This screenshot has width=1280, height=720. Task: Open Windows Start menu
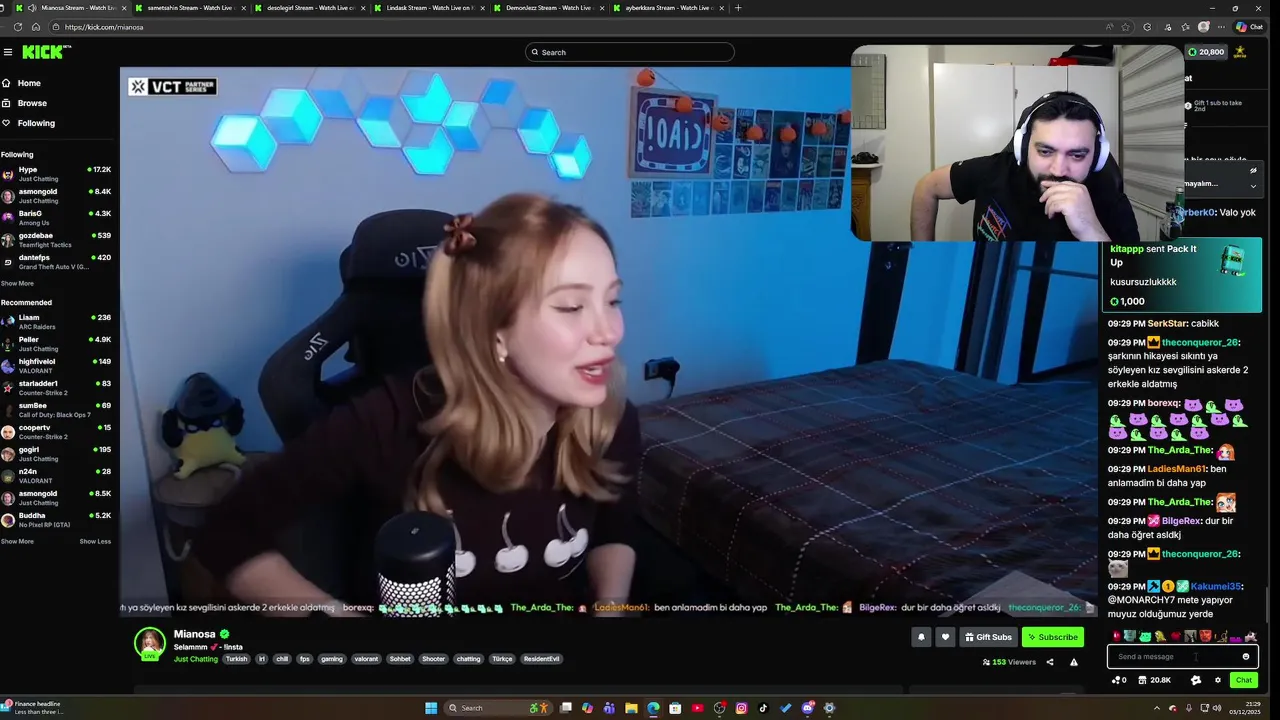431,708
